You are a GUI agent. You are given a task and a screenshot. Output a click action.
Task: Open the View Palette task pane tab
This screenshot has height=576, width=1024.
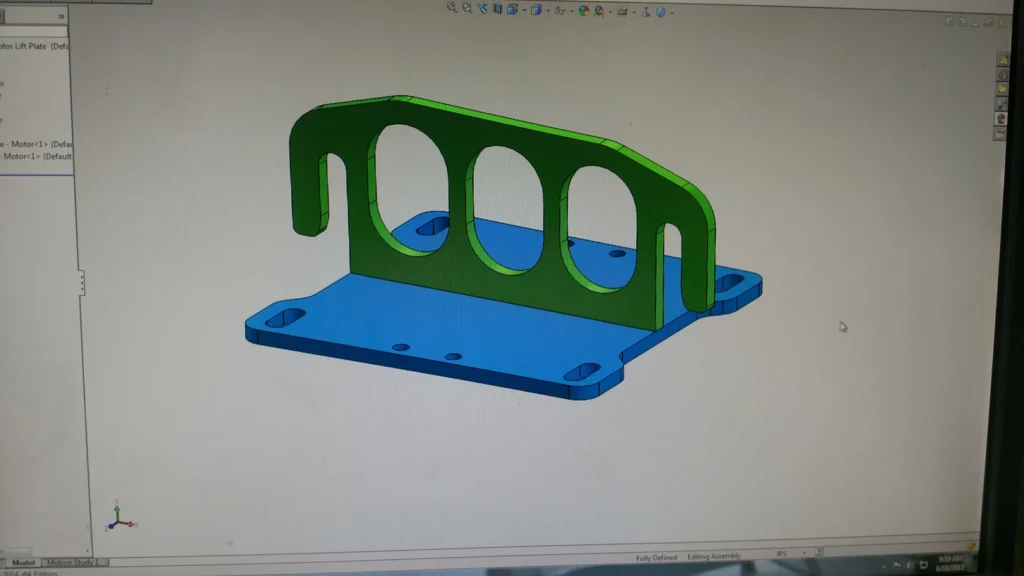click(x=1001, y=104)
